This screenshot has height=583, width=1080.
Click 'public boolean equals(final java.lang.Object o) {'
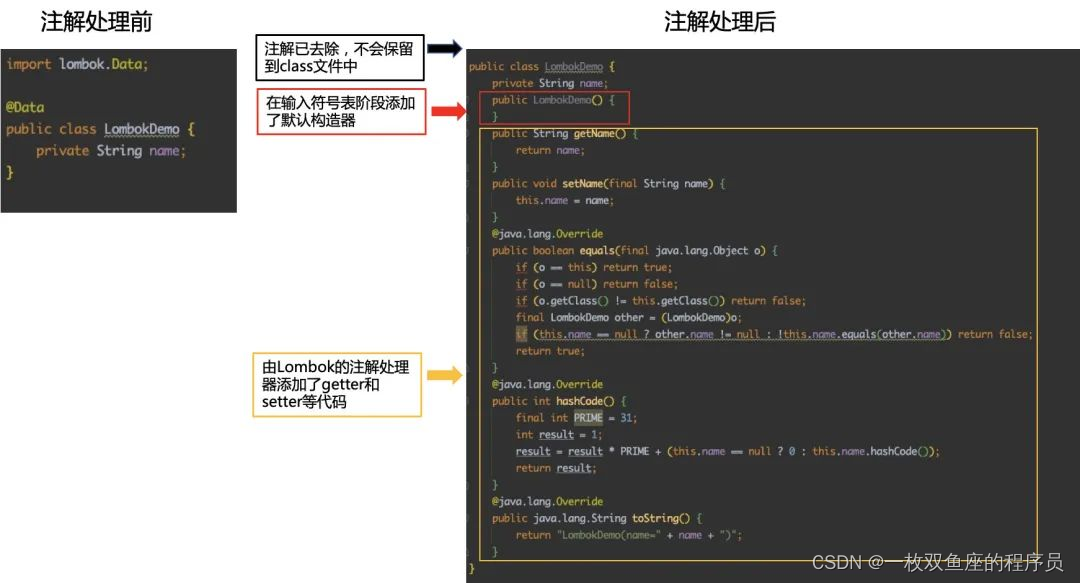634,251
